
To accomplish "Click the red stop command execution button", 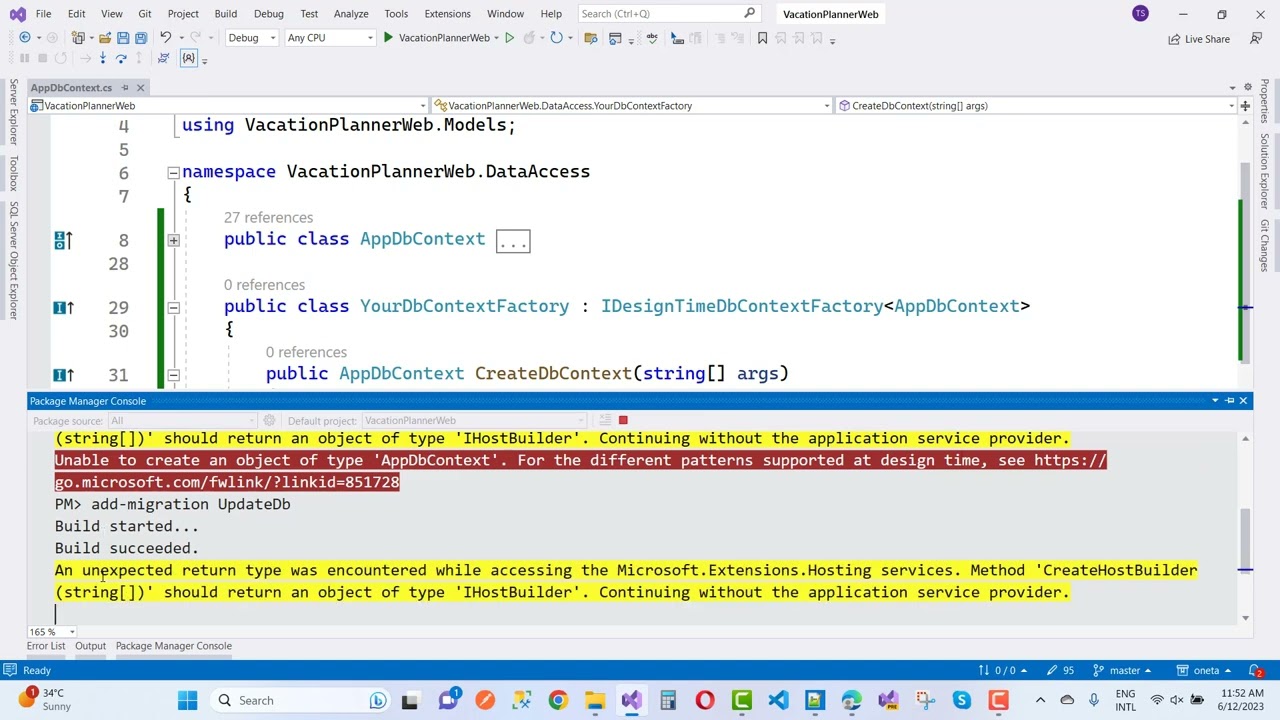I will 623,420.
